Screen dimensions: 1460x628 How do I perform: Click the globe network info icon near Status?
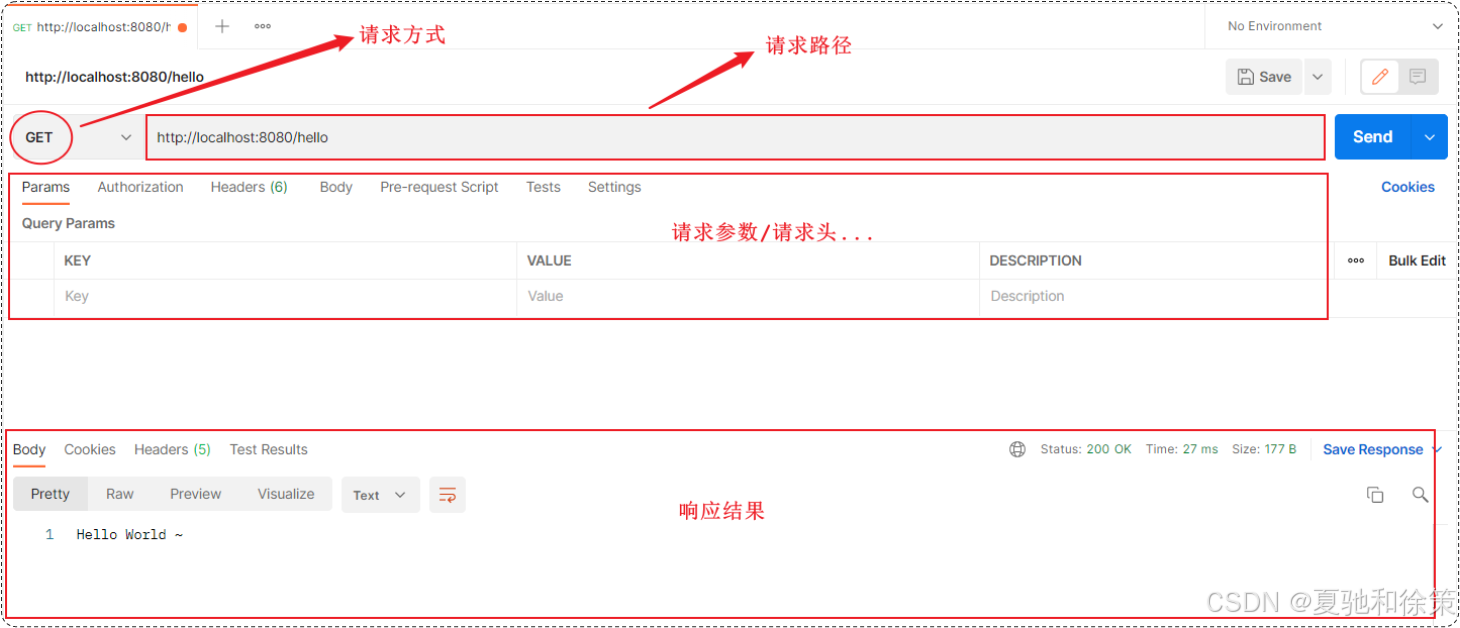1017,449
